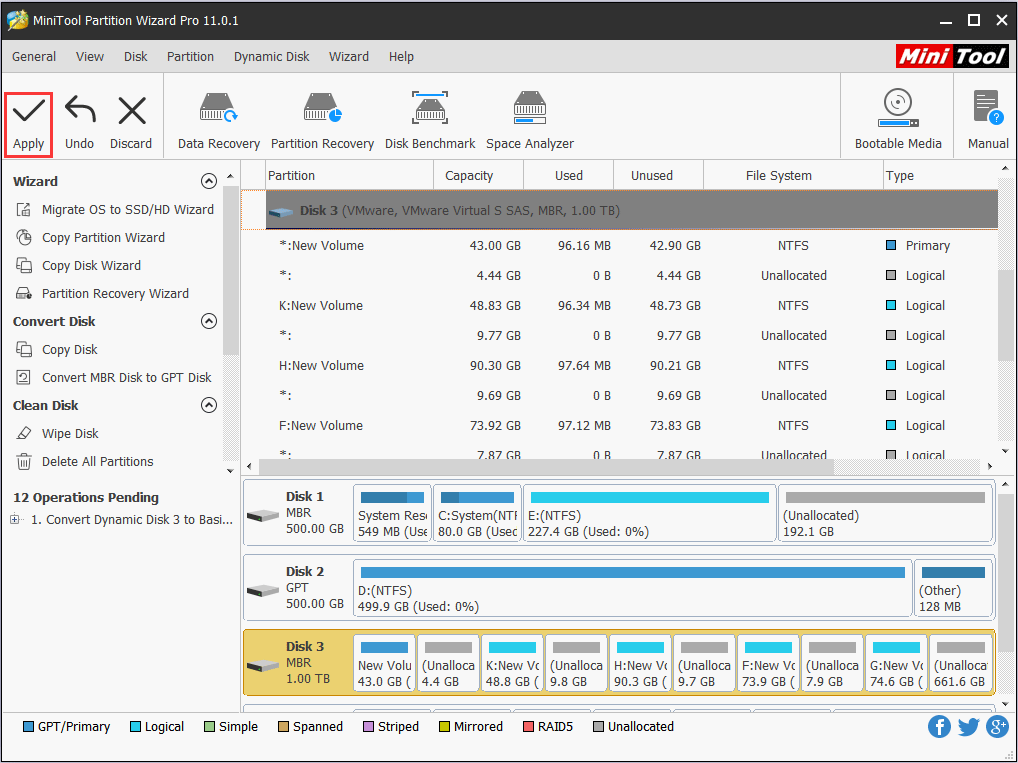Sort by the File System column header

[793, 175]
